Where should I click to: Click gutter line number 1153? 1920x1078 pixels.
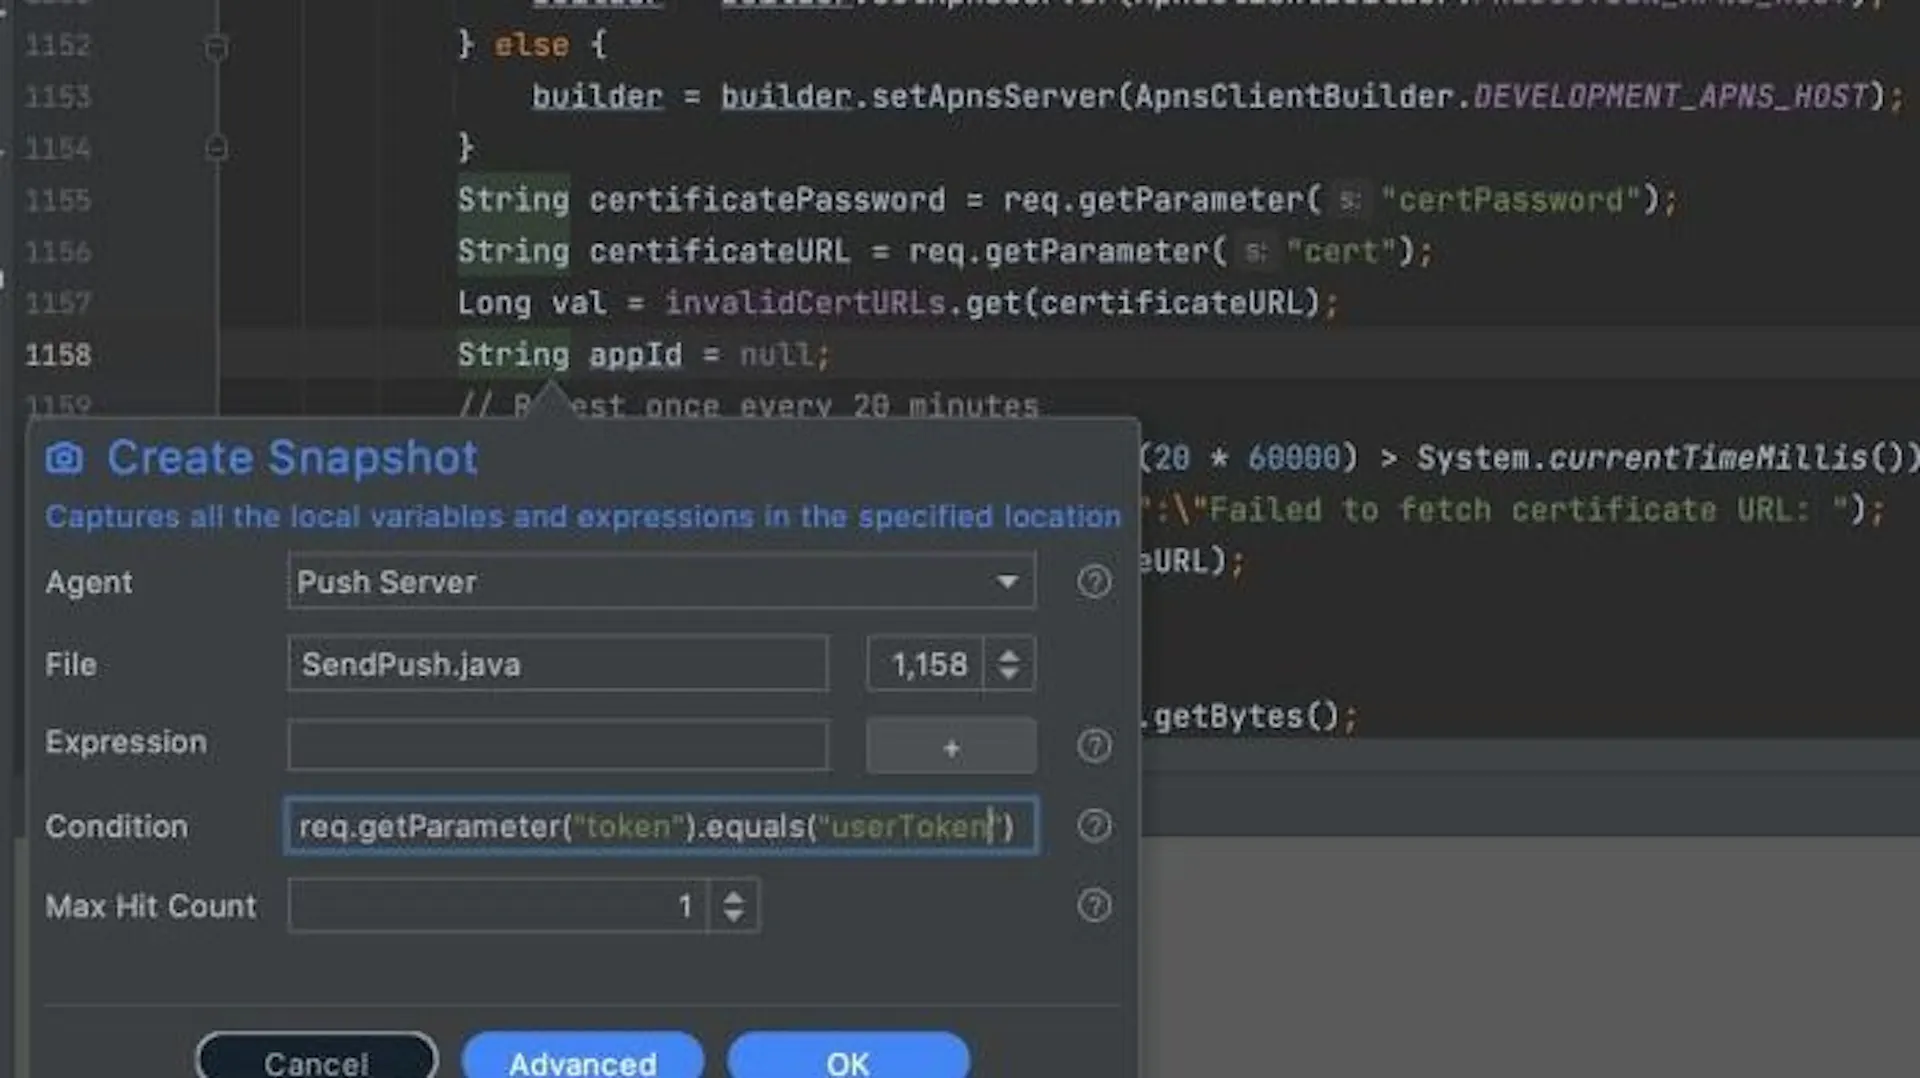click(x=58, y=97)
